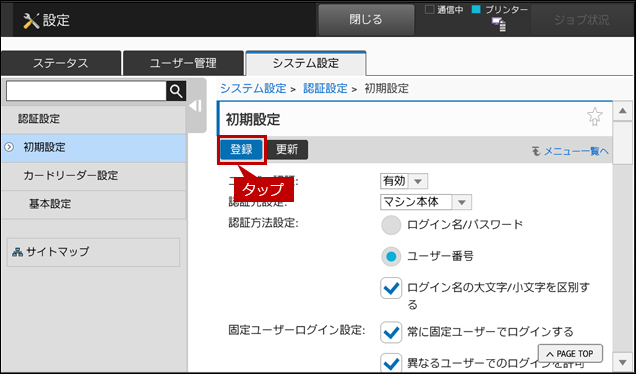Click the 更新 button

(287, 150)
